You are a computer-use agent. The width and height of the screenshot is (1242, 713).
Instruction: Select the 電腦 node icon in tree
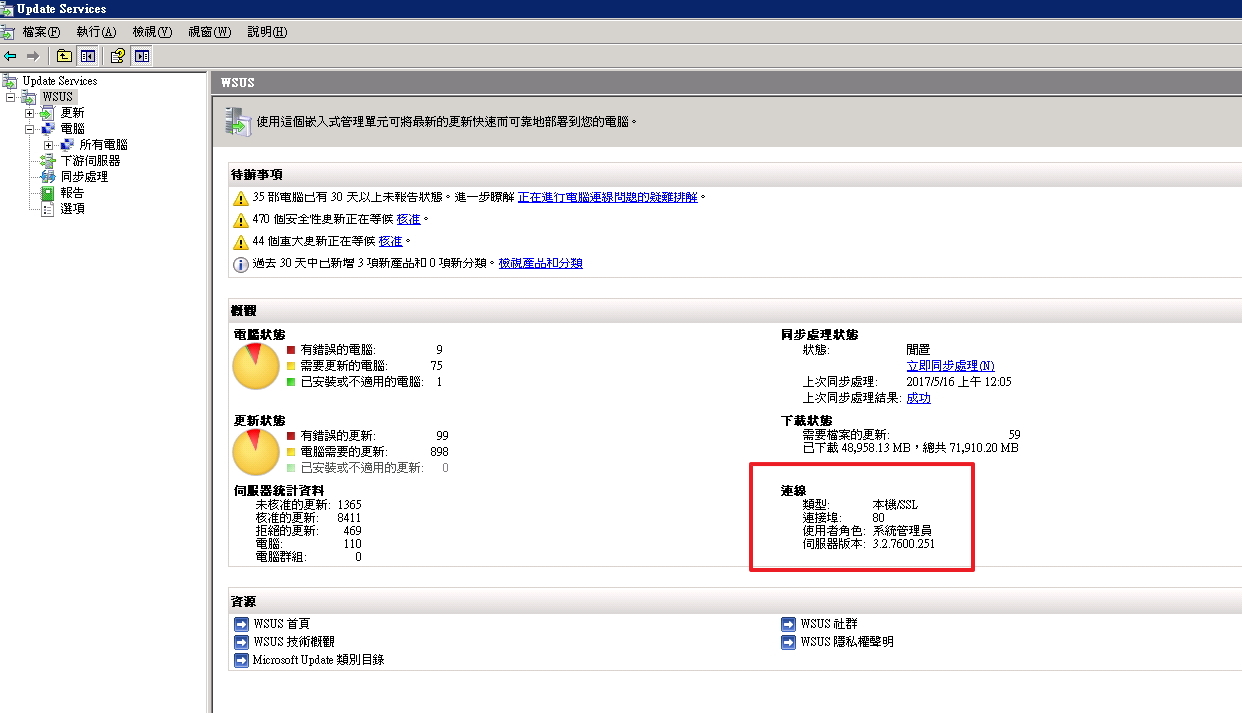pos(48,129)
